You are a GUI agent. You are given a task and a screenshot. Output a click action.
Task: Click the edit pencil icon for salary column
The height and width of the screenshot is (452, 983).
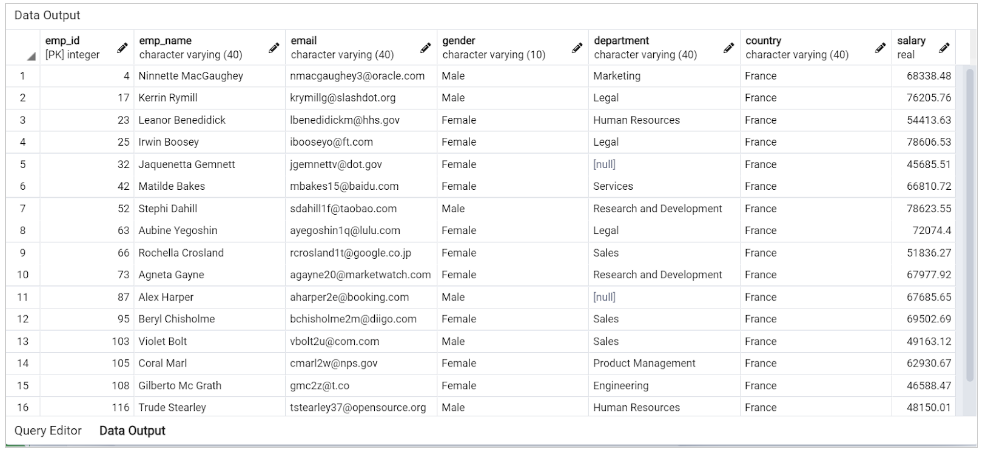tap(944, 48)
